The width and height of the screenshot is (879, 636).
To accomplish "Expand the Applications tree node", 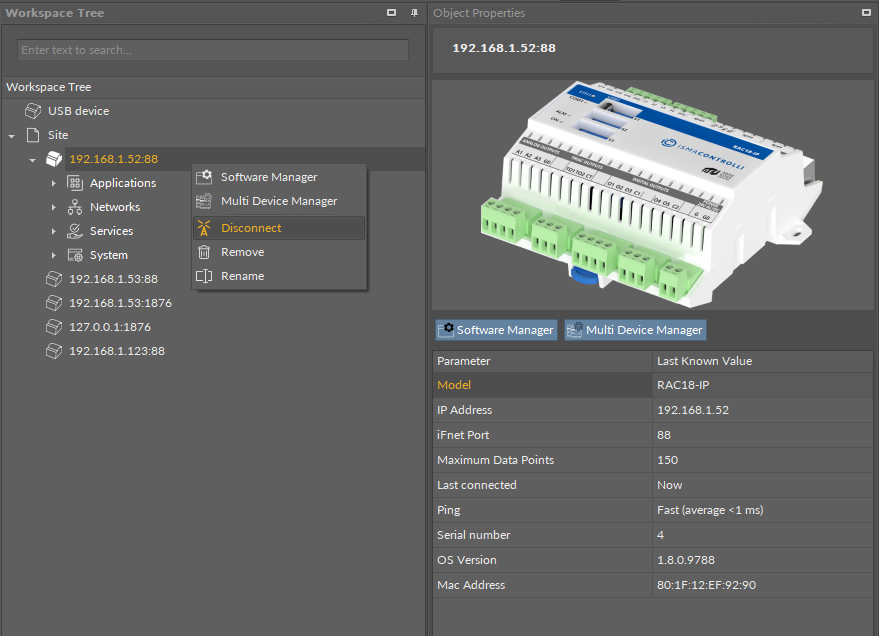I will click(x=53, y=183).
